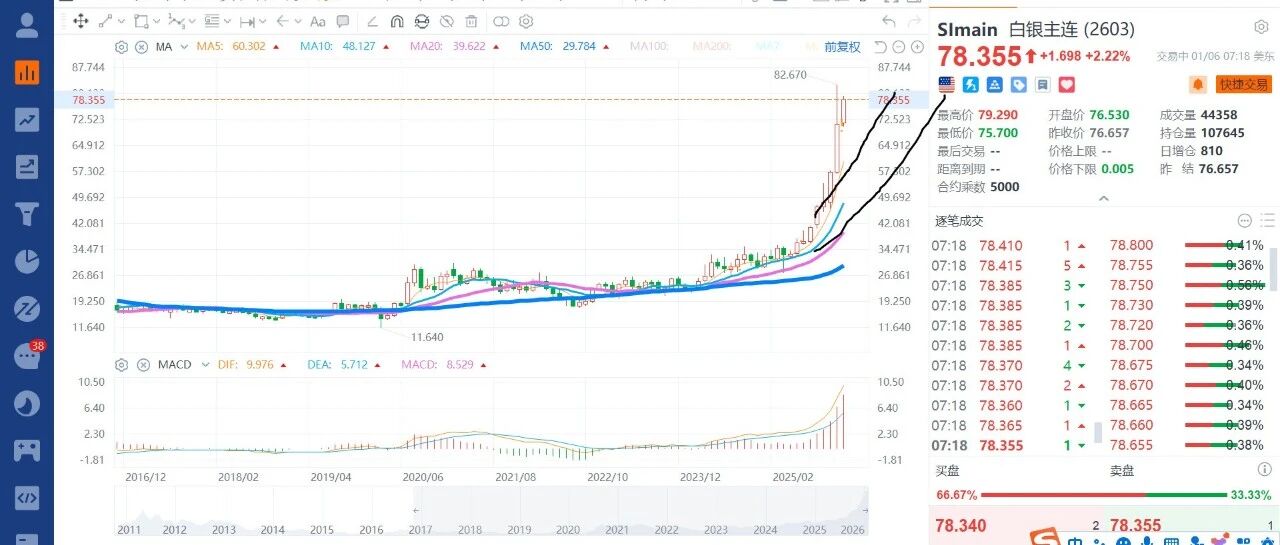Screen dimensions: 1280x545
Task: Expand the MA indicator dropdown
Action: tap(184, 47)
